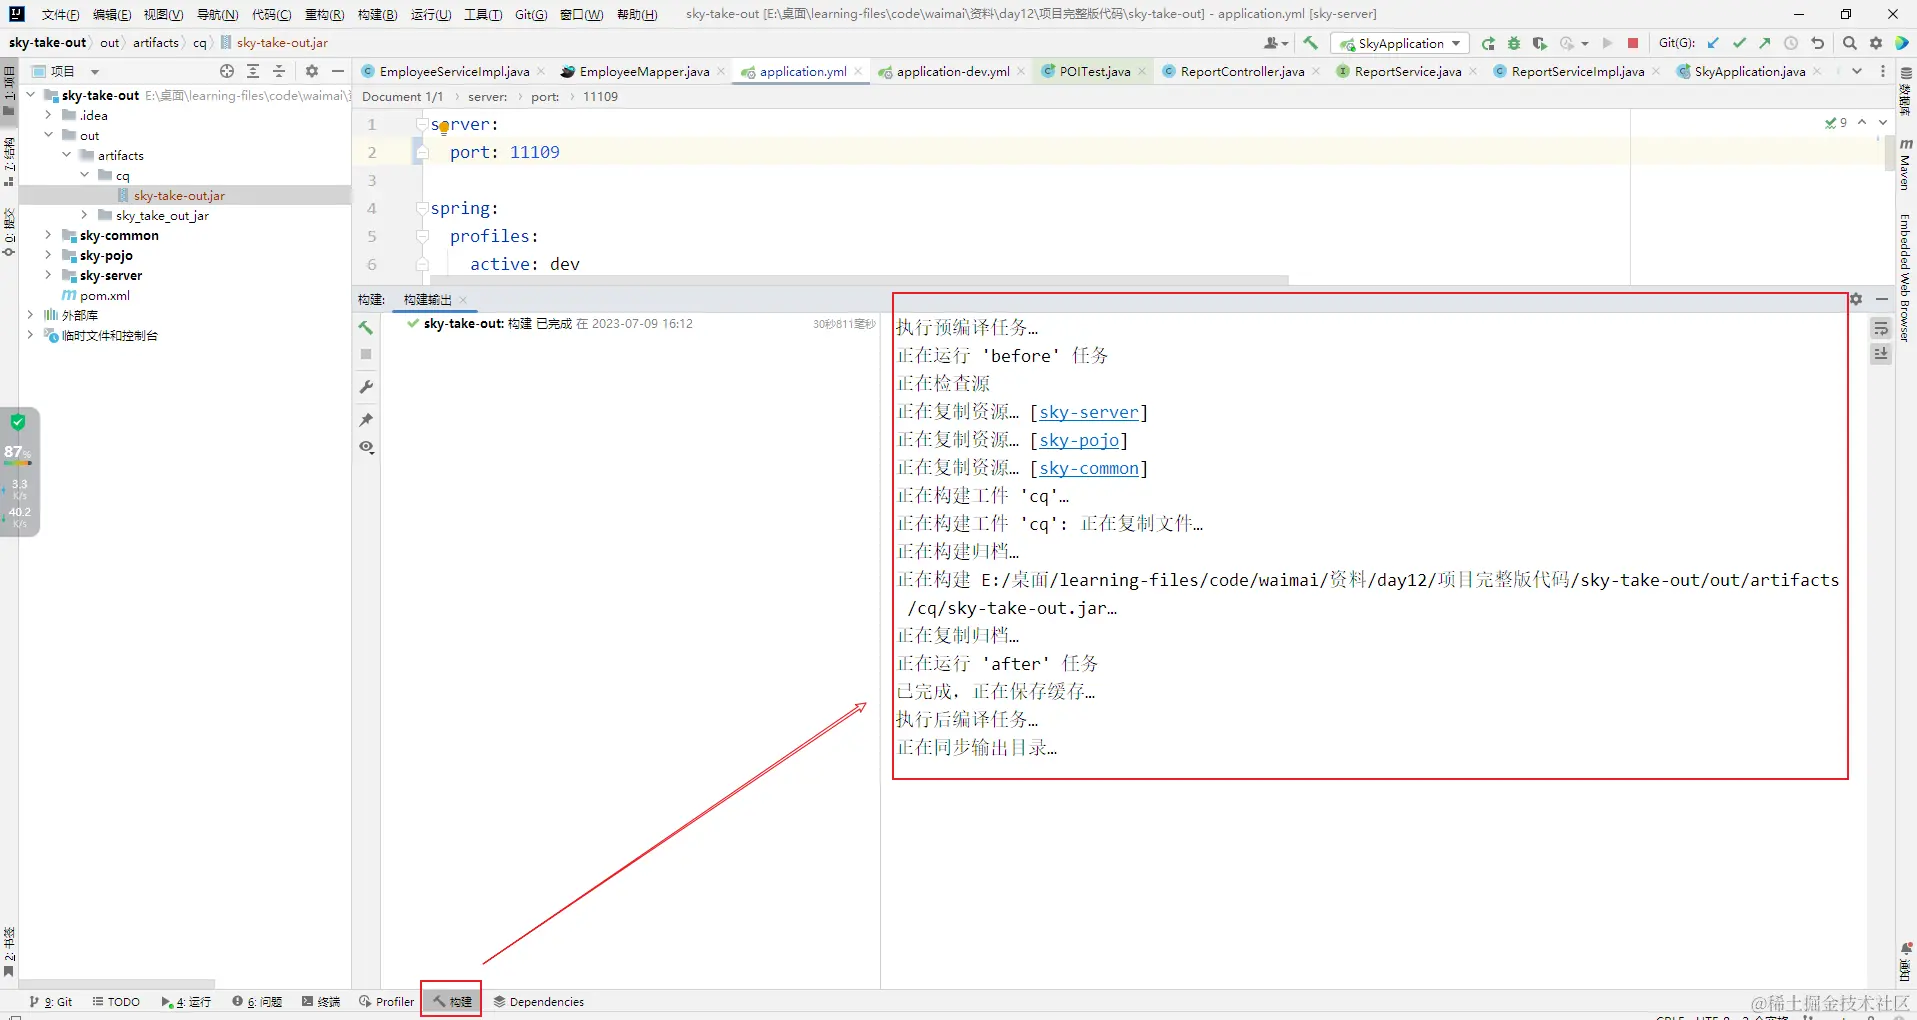Open build panel settings gear icon
1917x1020 pixels.
(1856, 299)
